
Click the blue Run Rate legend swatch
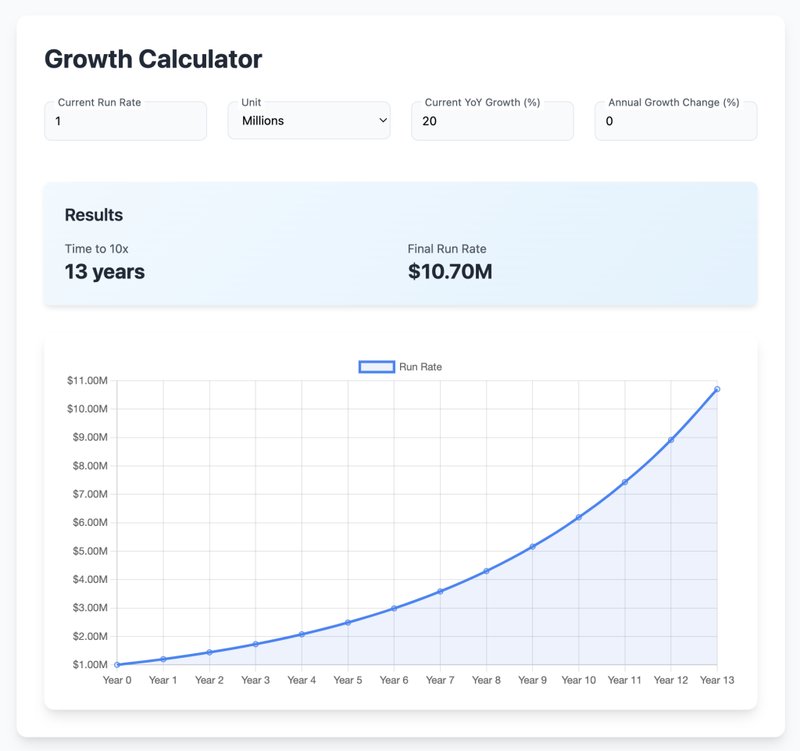(x=376, y=367)
